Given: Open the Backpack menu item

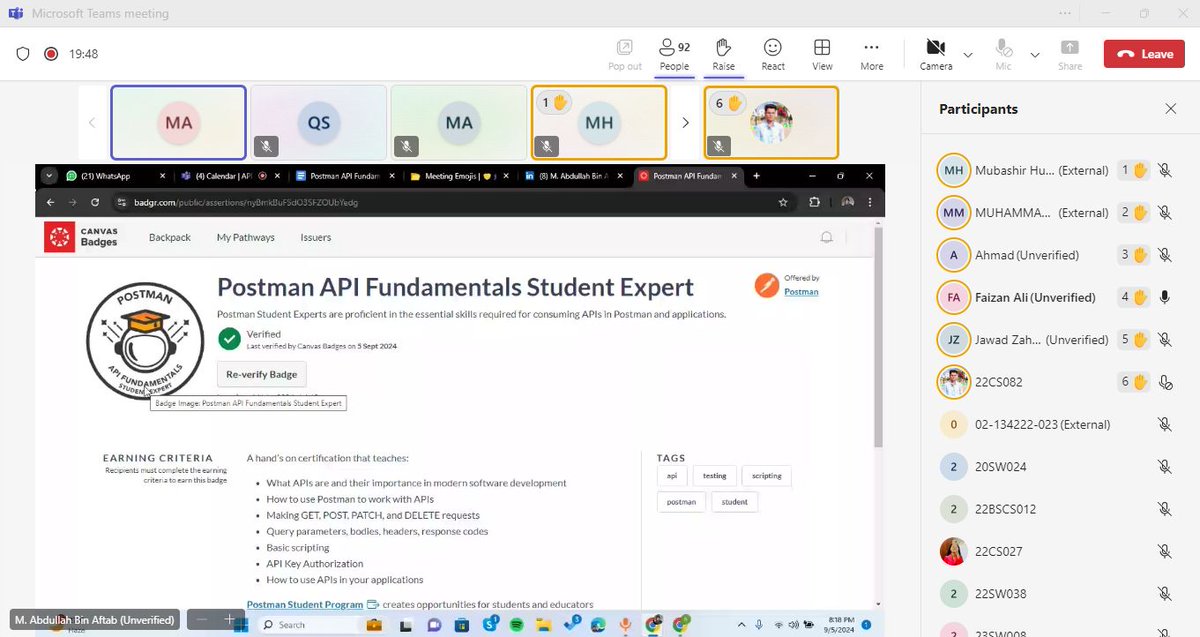Looking at the screenshot, I should click(170, 238).
